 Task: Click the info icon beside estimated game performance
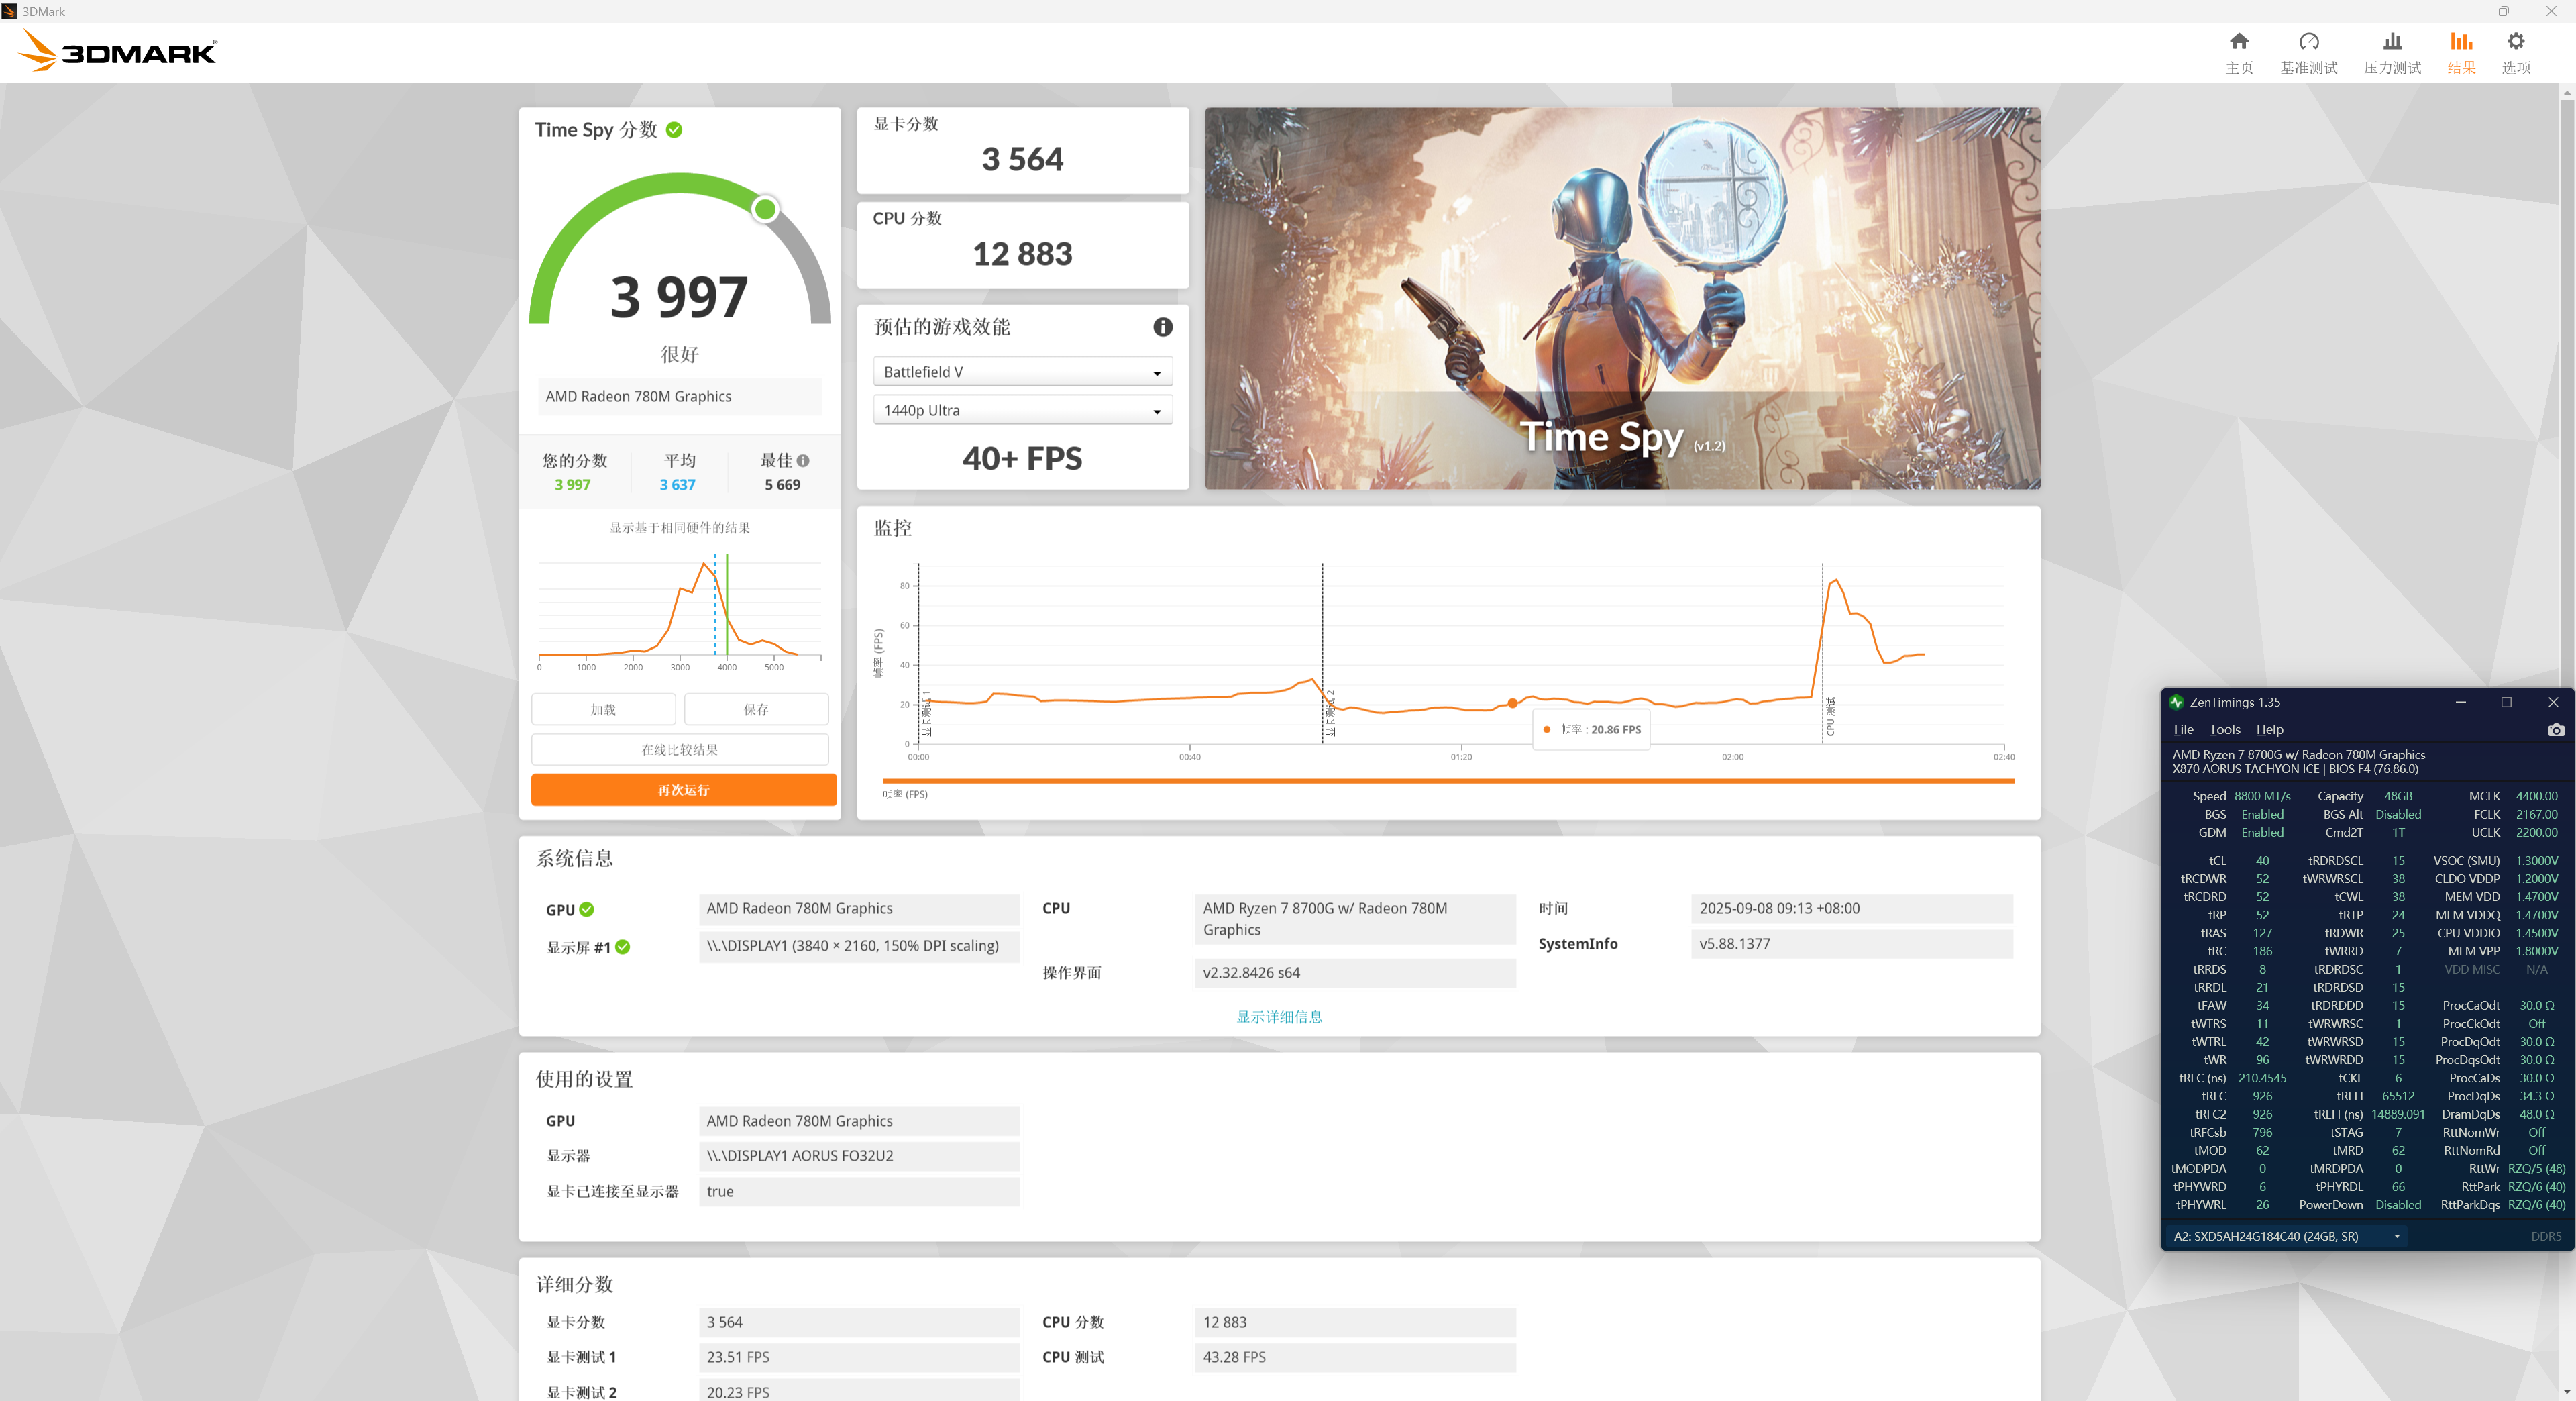(1162, 327)
